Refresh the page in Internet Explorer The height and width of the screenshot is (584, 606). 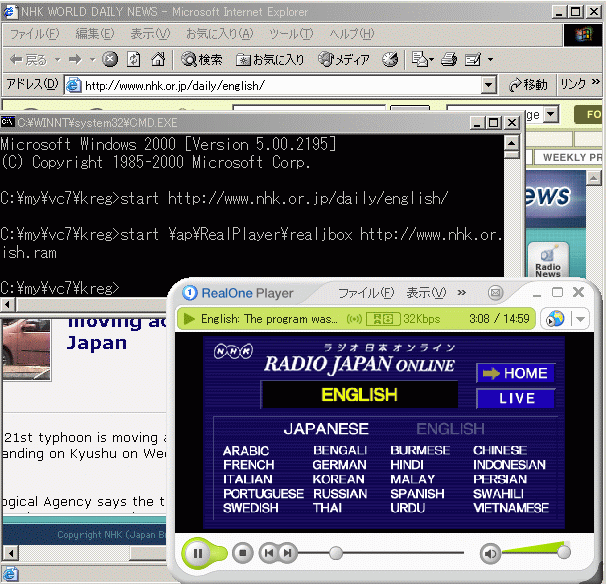click(x=134, y=60)
